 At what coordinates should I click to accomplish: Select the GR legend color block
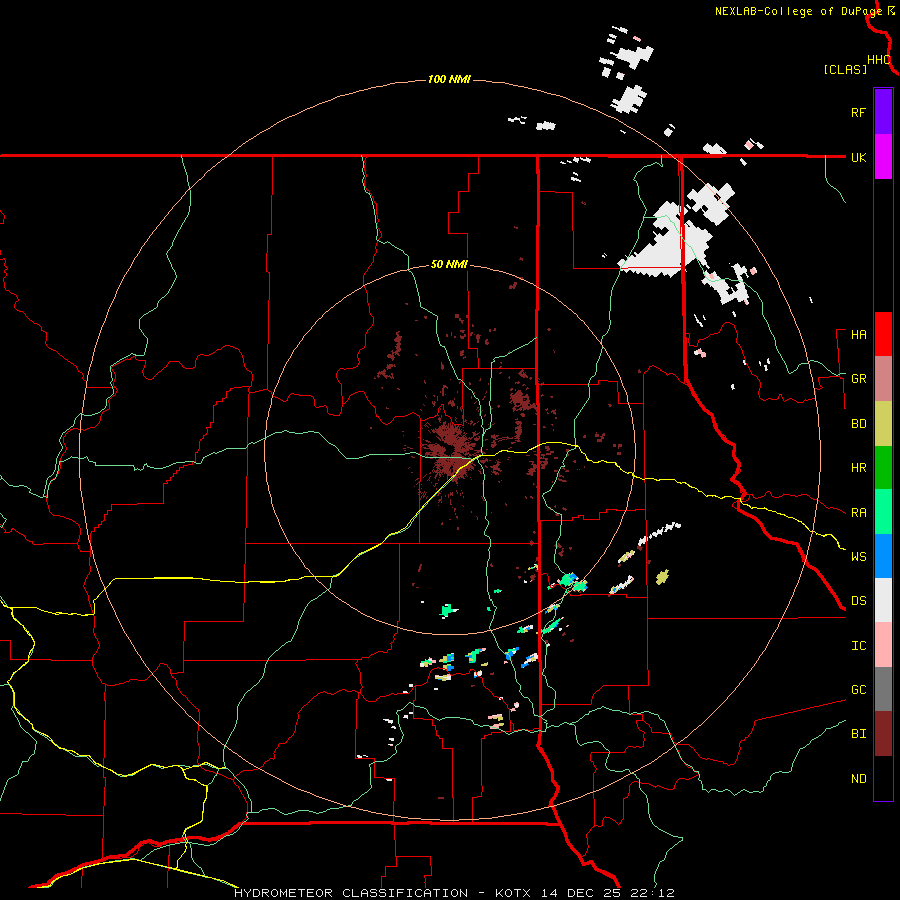tap(883, 379)
